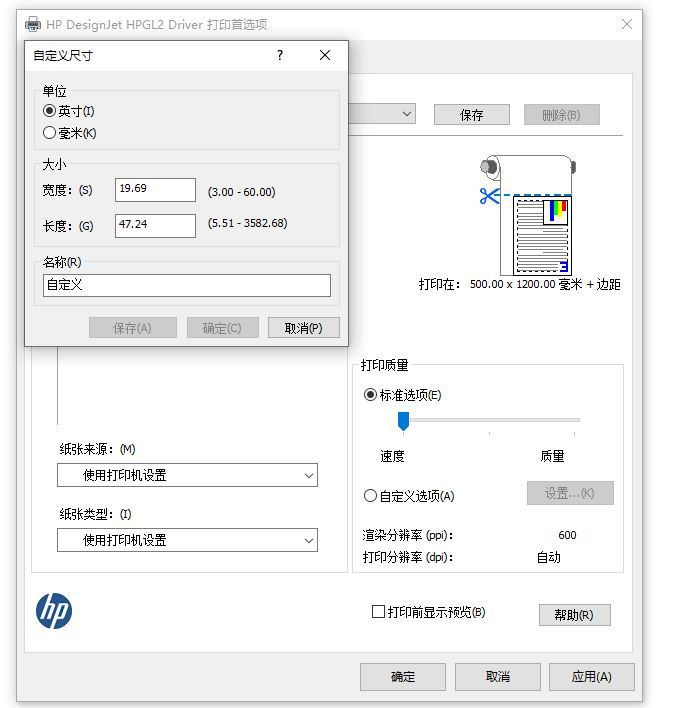Click the HP logo
This screenshot has height=708, width=676.
54,611
